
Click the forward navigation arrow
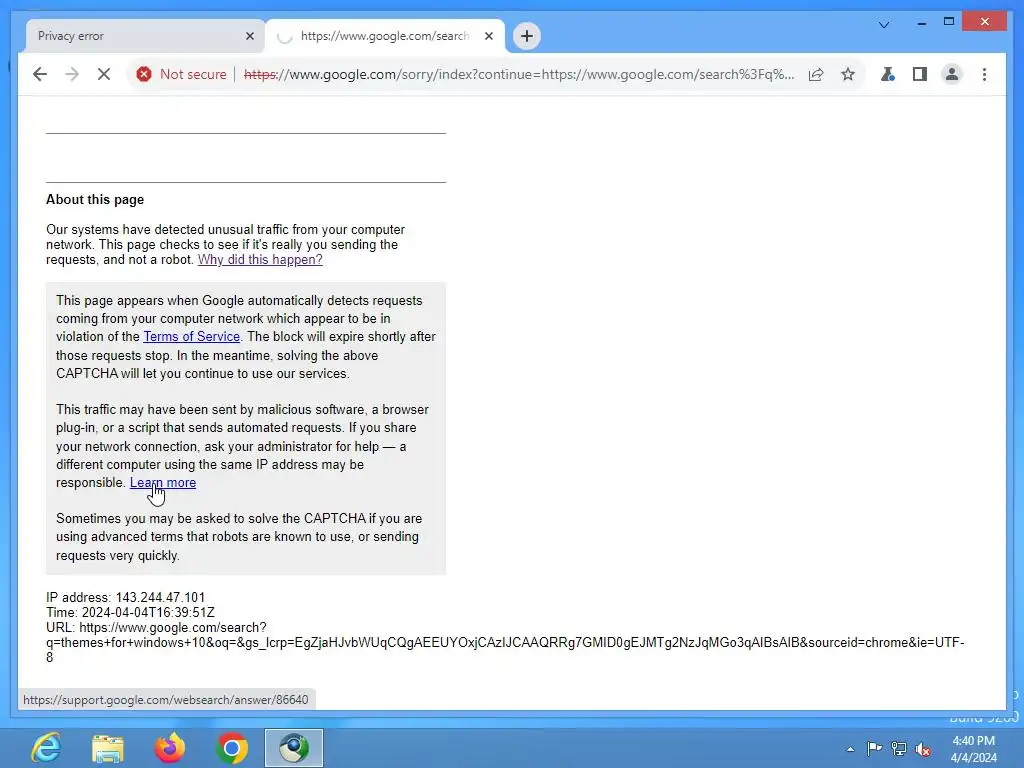point(72,74)
